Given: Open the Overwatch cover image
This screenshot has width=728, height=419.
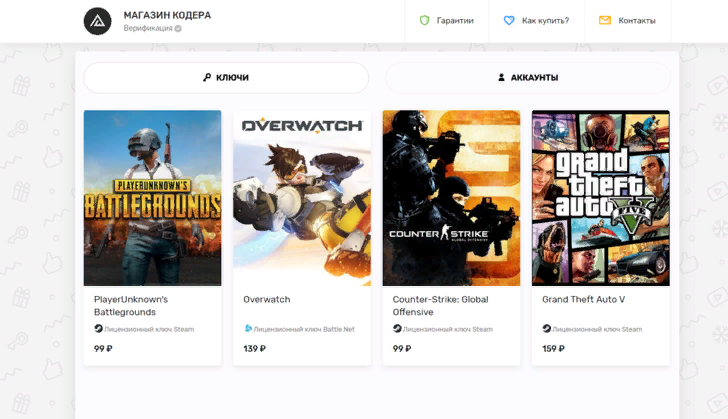Looking at the screenshot, I should click(302, 198).
